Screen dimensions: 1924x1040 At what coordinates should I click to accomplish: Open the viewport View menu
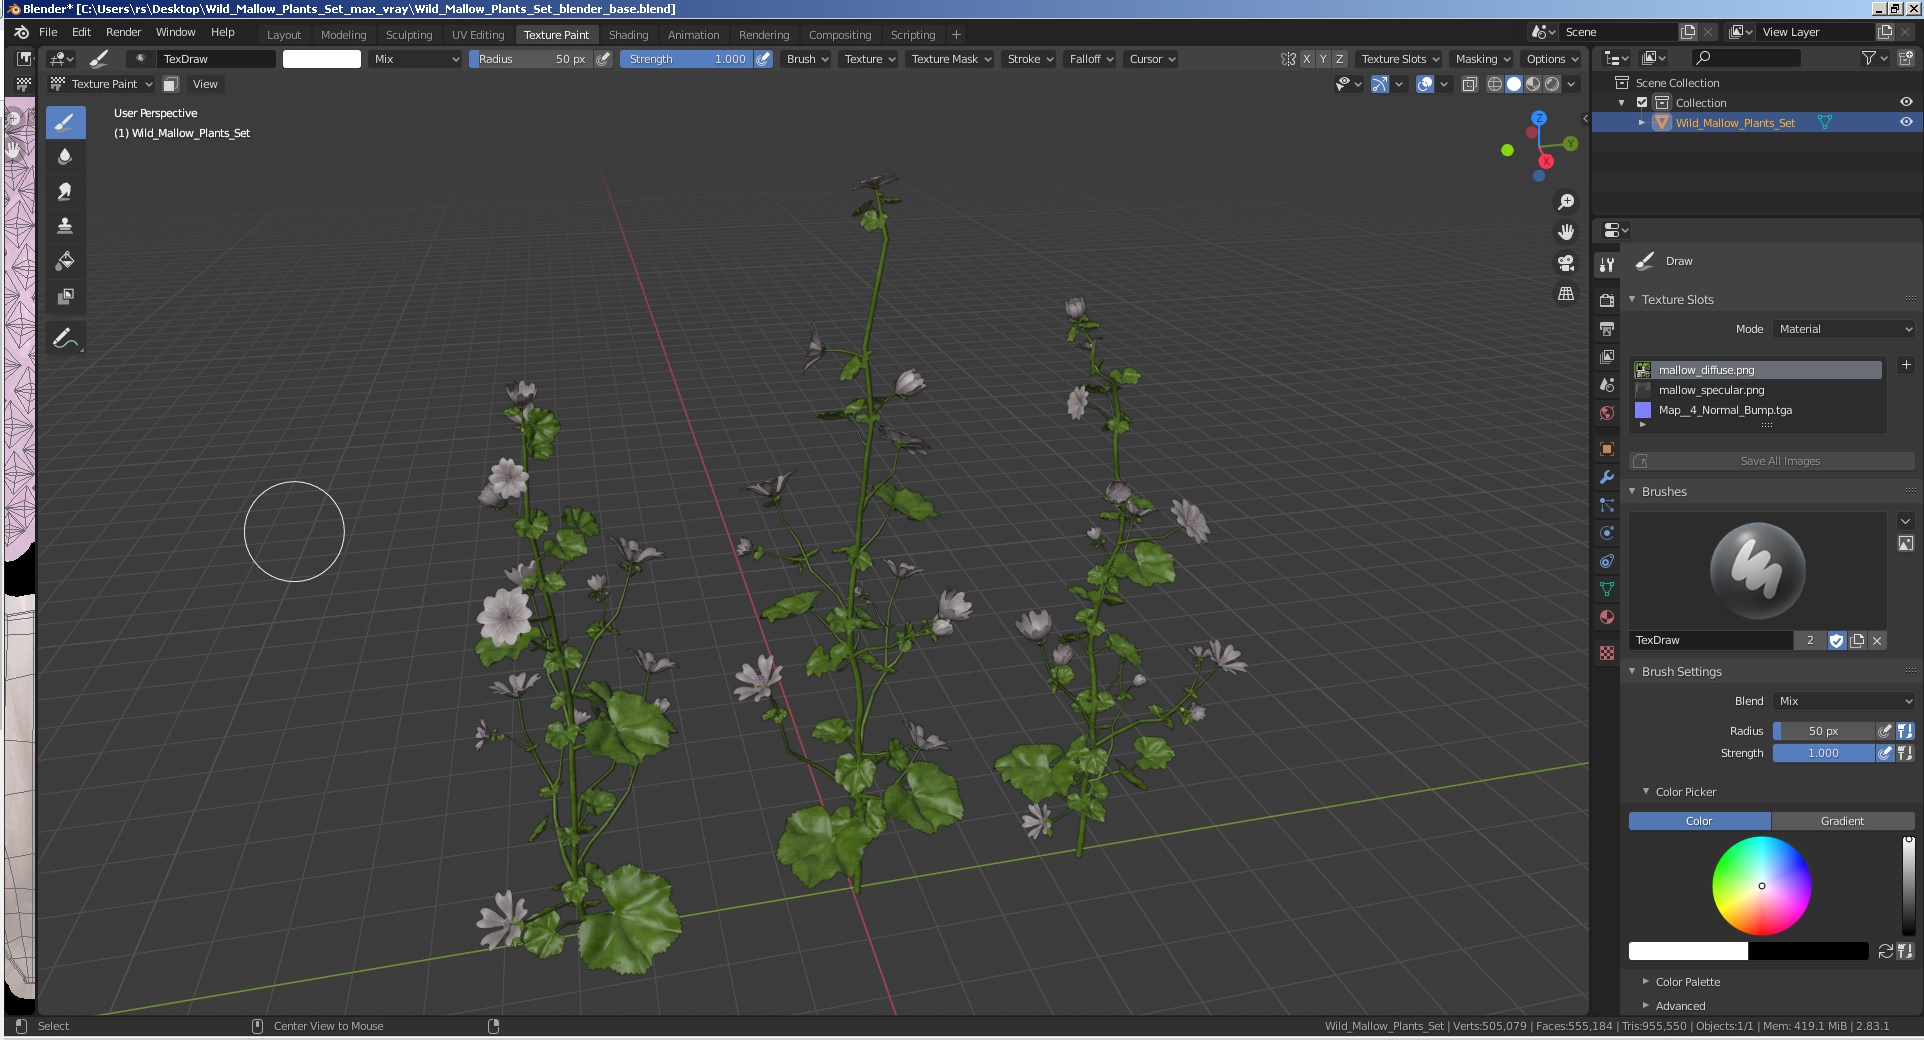click(205, 84)
